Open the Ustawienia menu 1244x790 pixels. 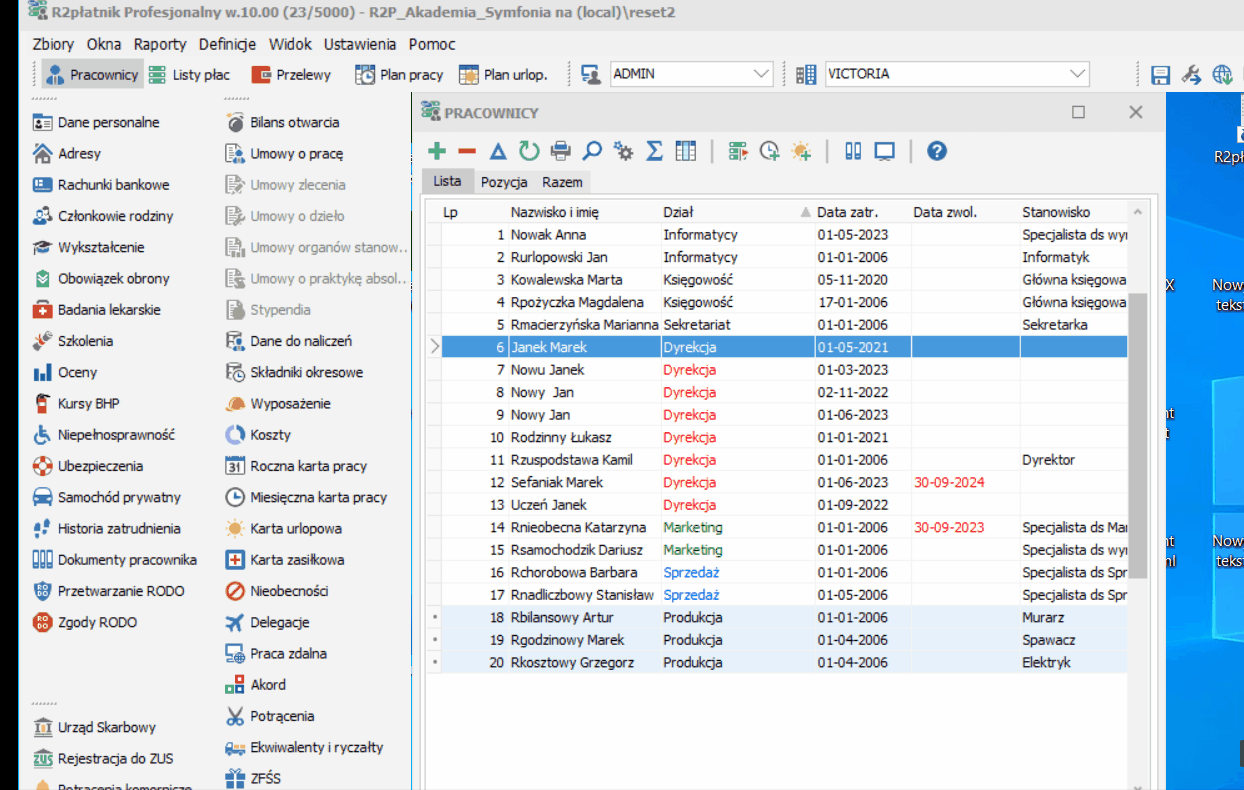[x=361, y=44]
